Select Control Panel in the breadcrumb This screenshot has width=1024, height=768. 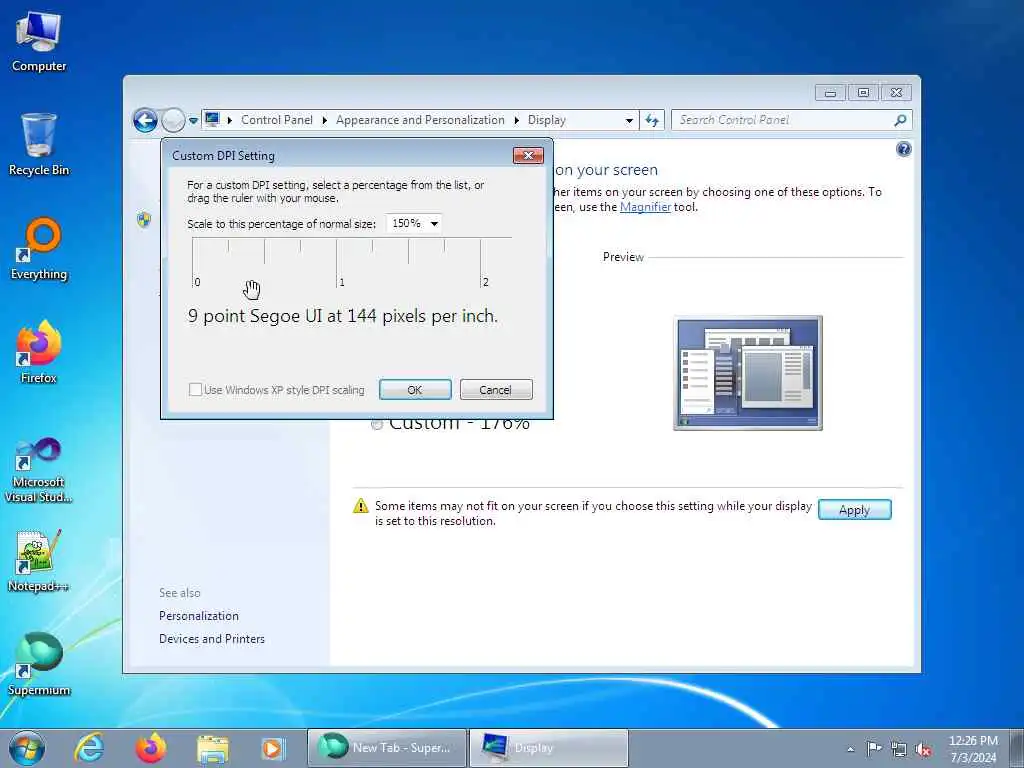point(277,120)
